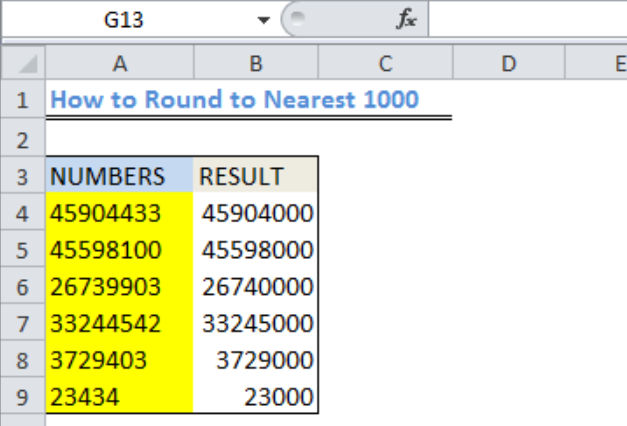
Task: Select cell containing 45598000
Action: pyautogui.click(x=256, y=249)
